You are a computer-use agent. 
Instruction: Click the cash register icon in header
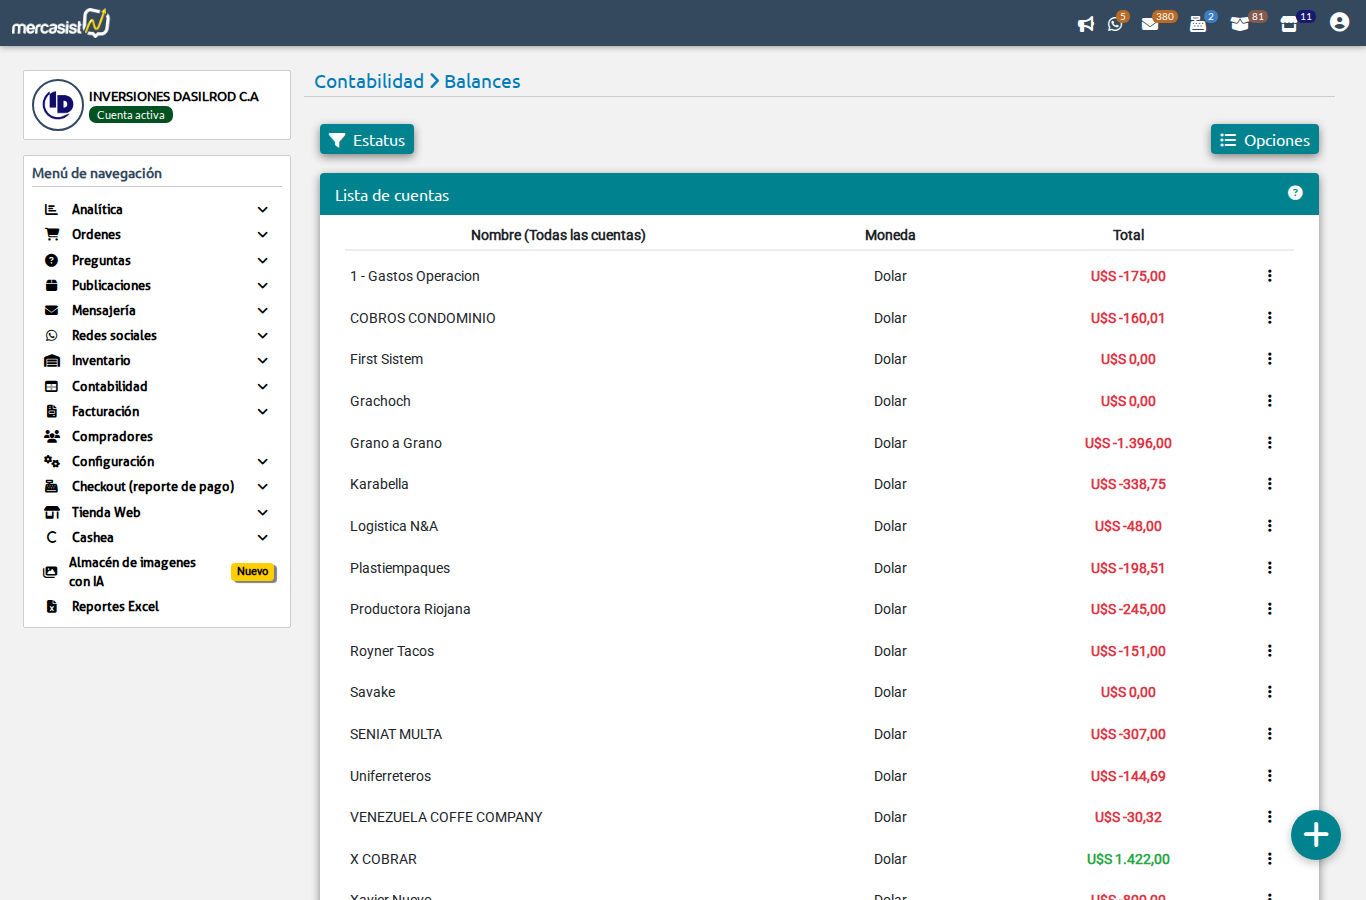point(1197,24)
